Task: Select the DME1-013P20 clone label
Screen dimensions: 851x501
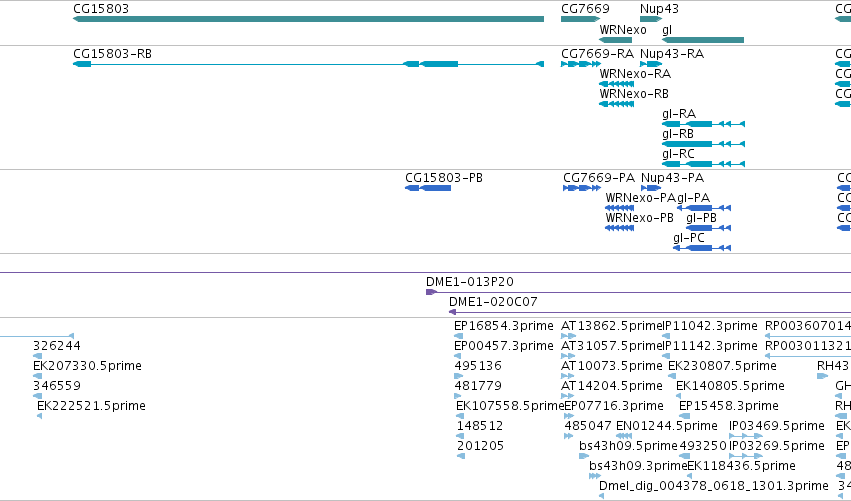Action: pyautogui.click(x=469, y=282)
